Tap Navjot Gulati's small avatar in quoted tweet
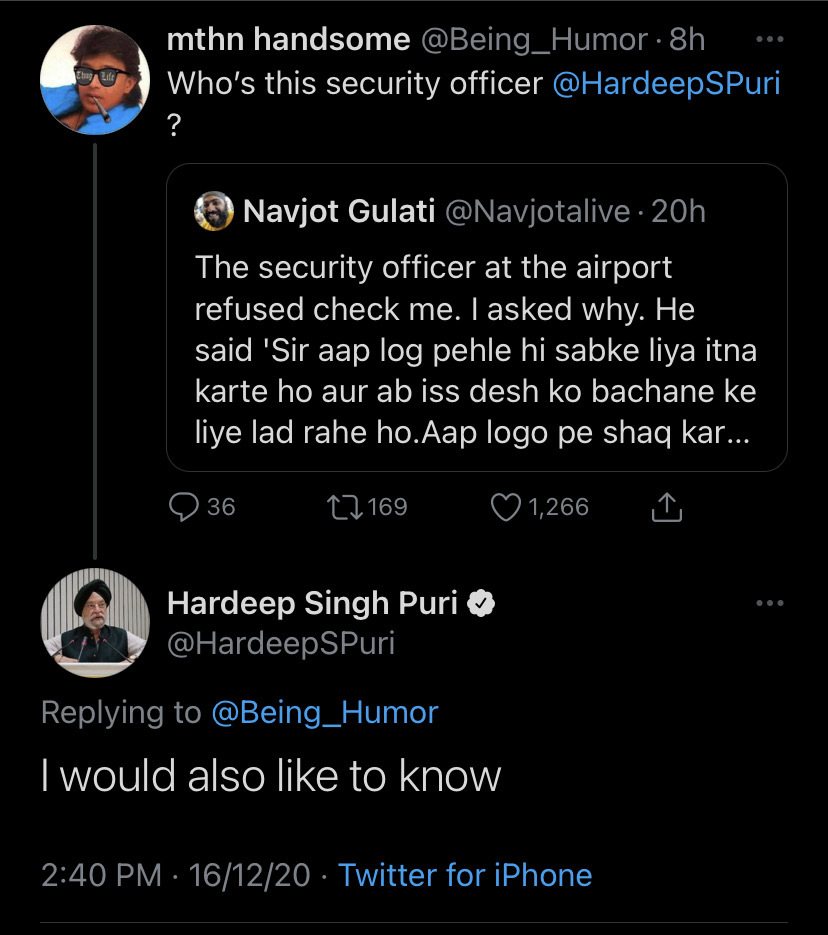Viewport: 828px width, 935px height. click(214, 211)
